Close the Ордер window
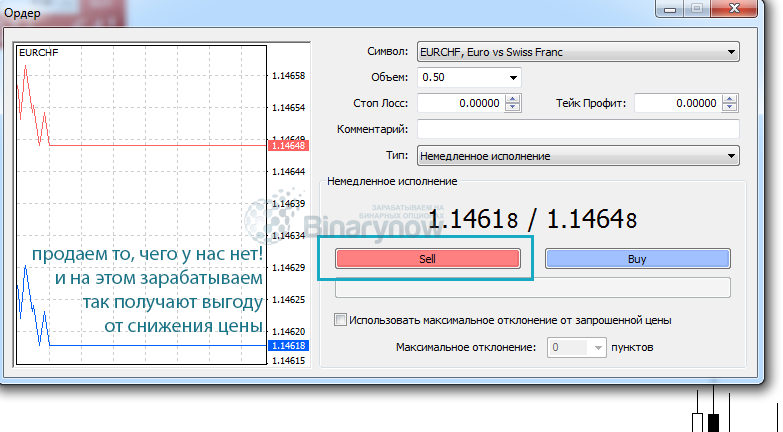The height and width of the screenshot is (432, 783). click(x=734, y=8)
